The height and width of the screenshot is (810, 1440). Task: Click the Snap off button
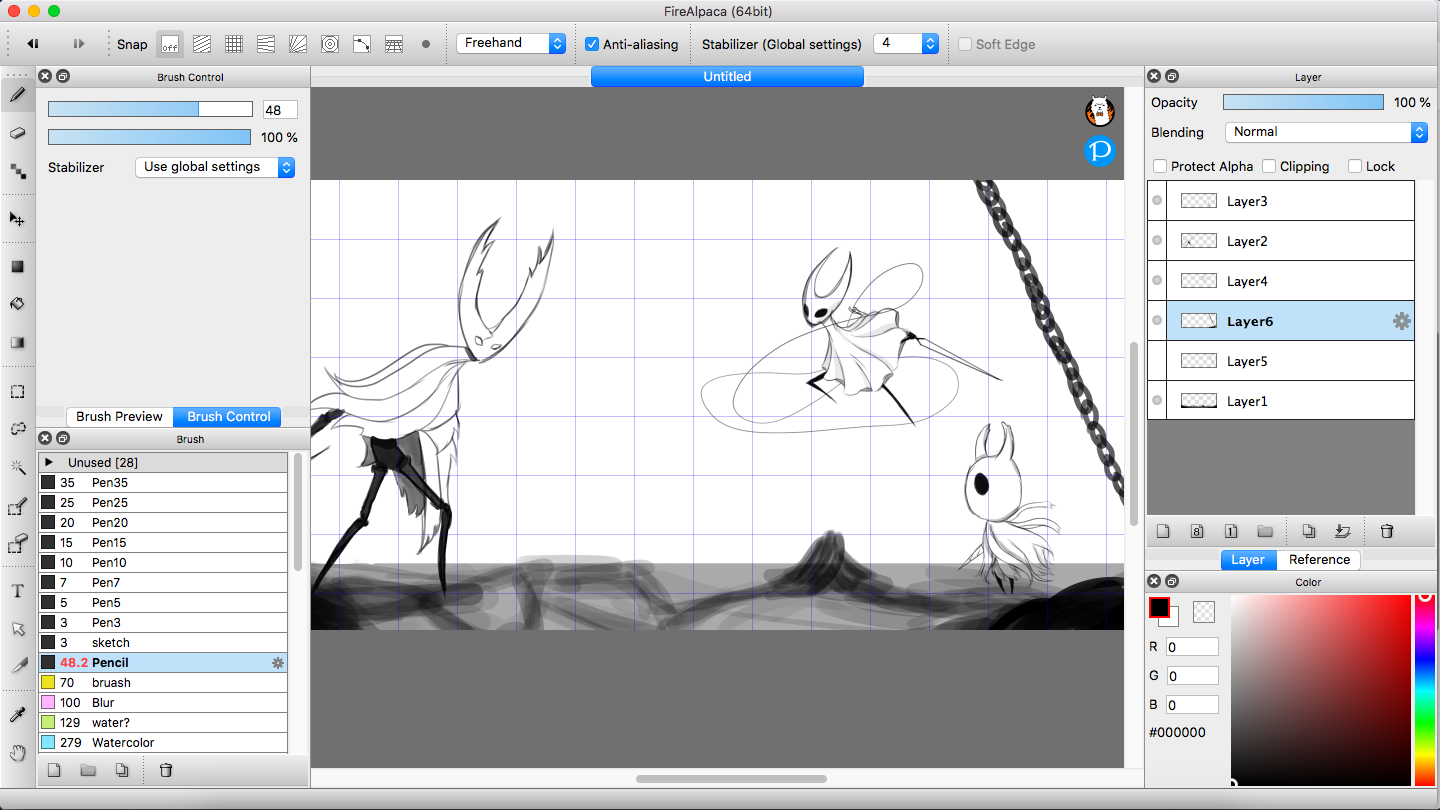pyautogui.click(x=170, y=44)
